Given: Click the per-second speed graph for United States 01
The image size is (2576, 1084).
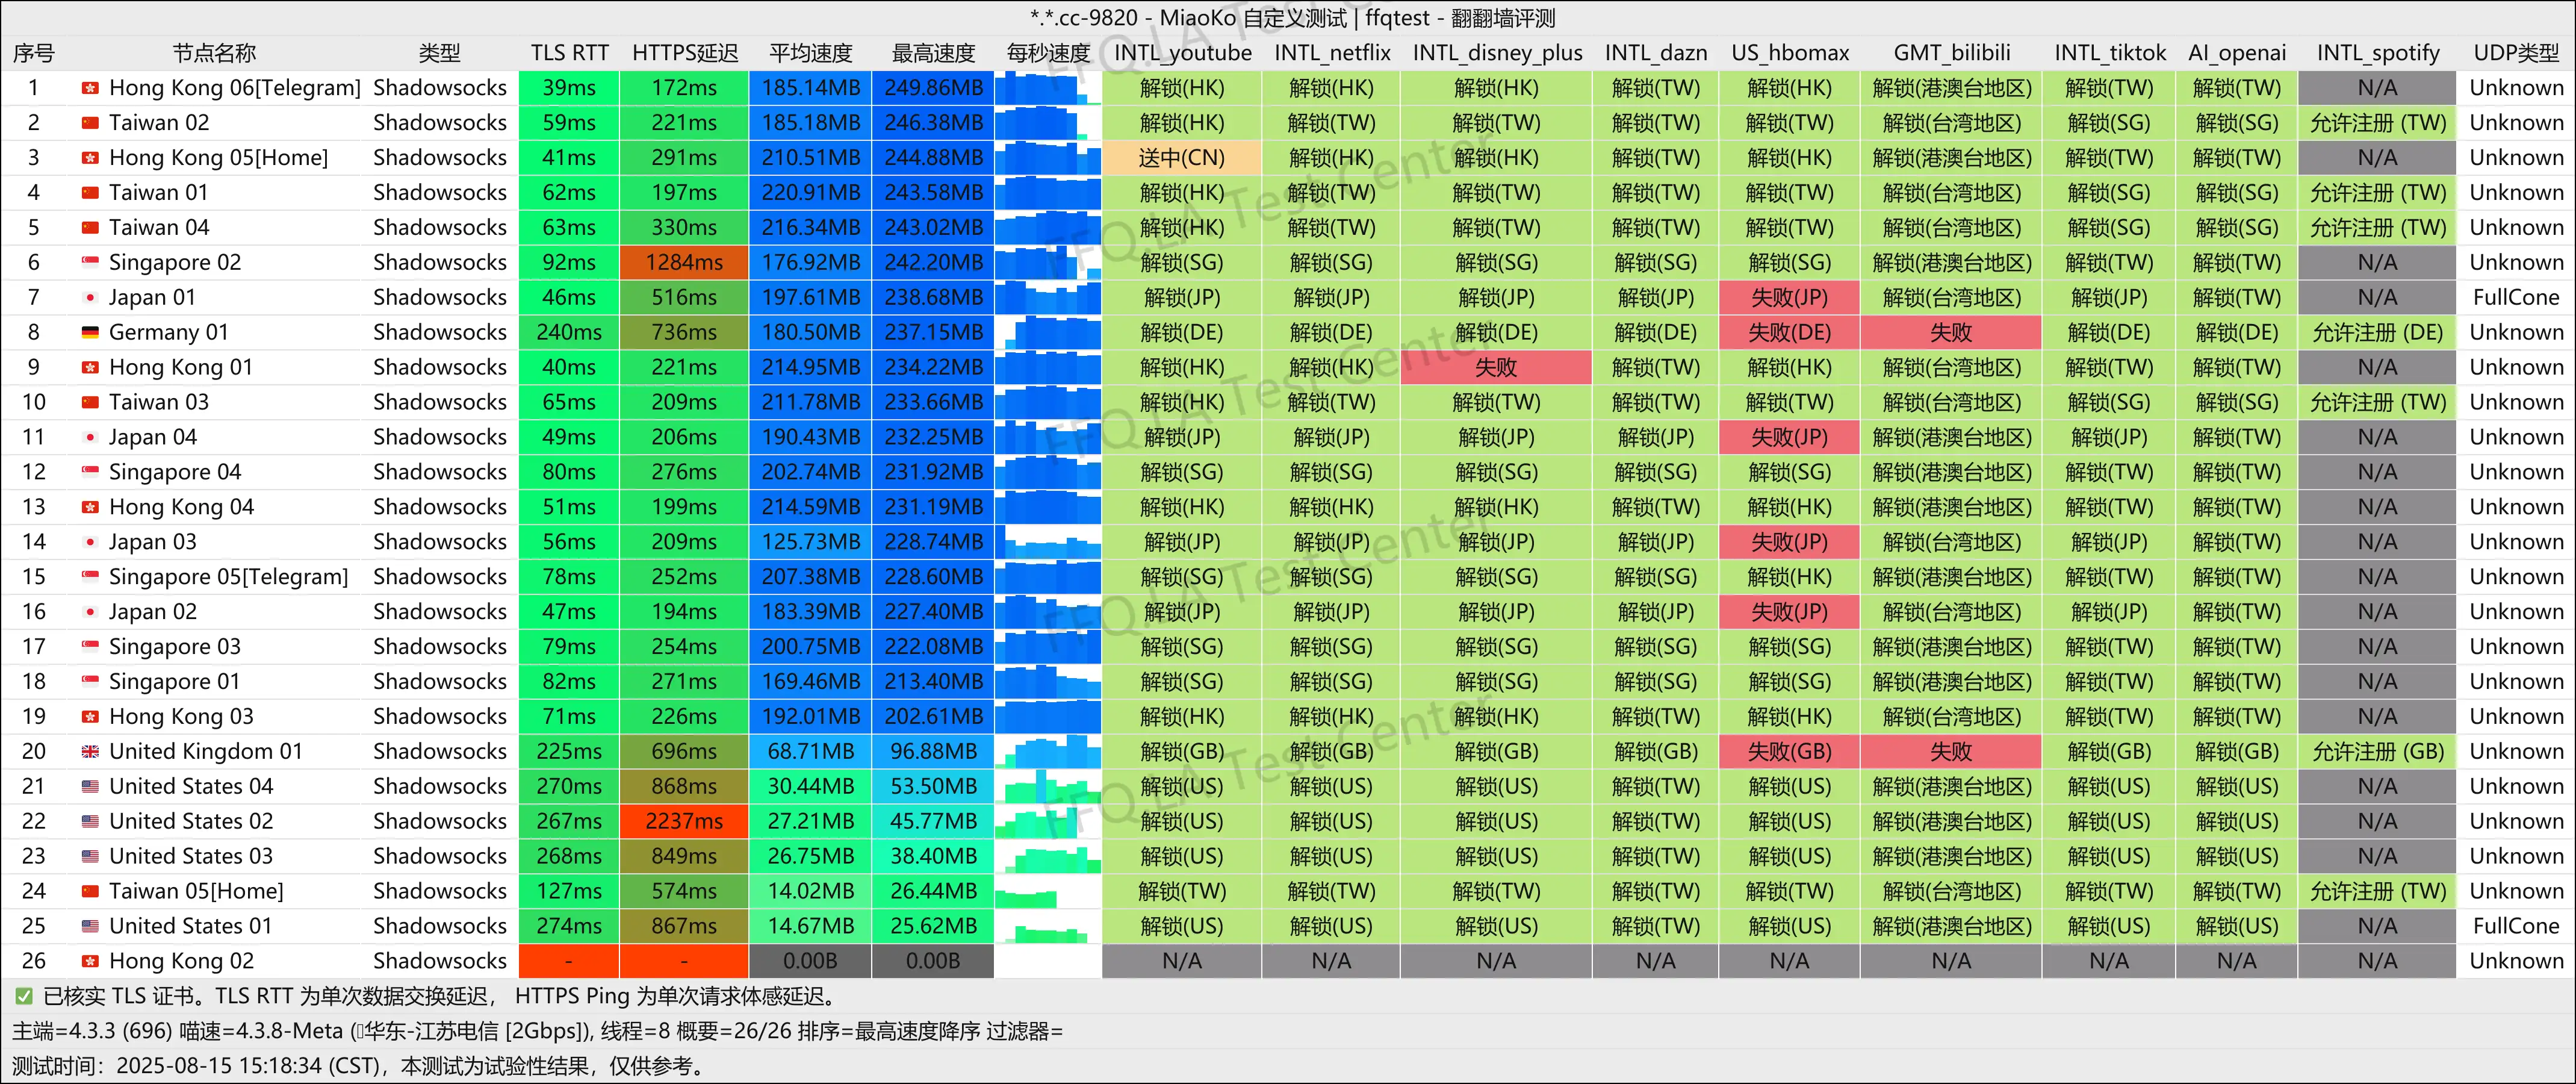Looking at the screenshot, I should pos(1048,926).
